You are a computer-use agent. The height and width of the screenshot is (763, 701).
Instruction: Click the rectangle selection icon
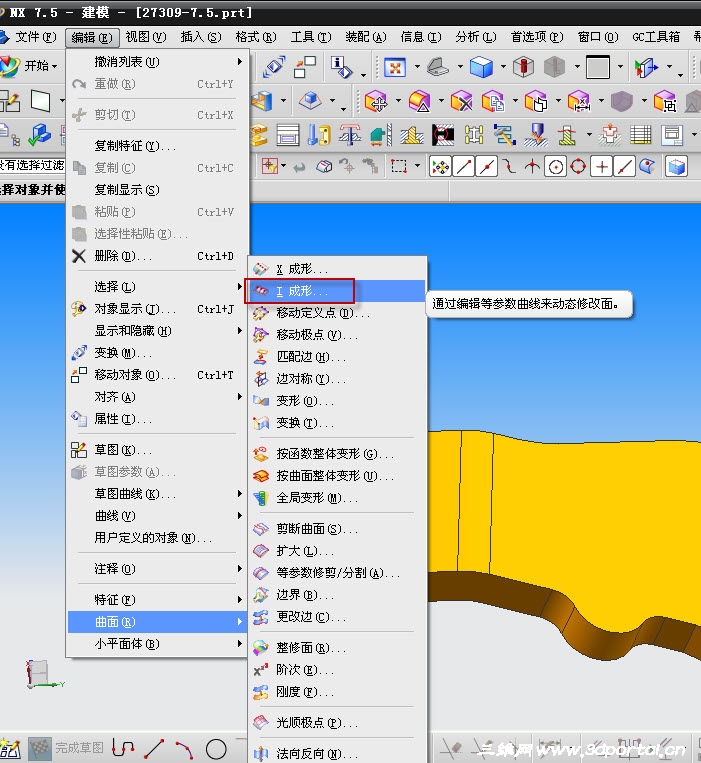(x=399, y=166)
